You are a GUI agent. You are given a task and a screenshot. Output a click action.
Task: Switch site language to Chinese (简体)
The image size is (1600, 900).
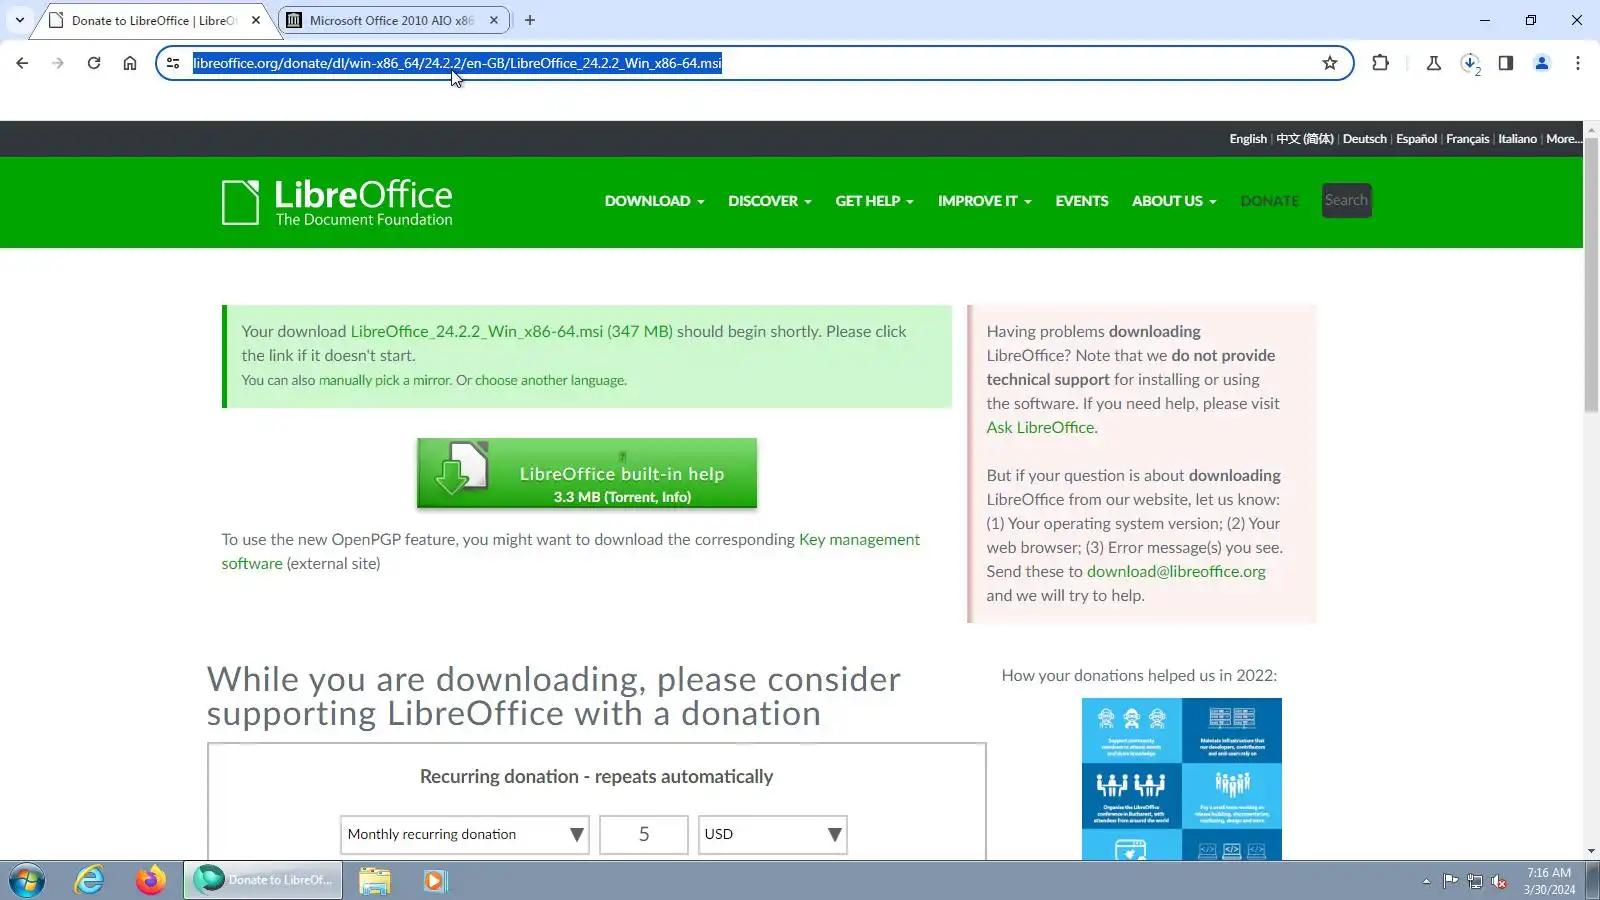point(1304,139)
